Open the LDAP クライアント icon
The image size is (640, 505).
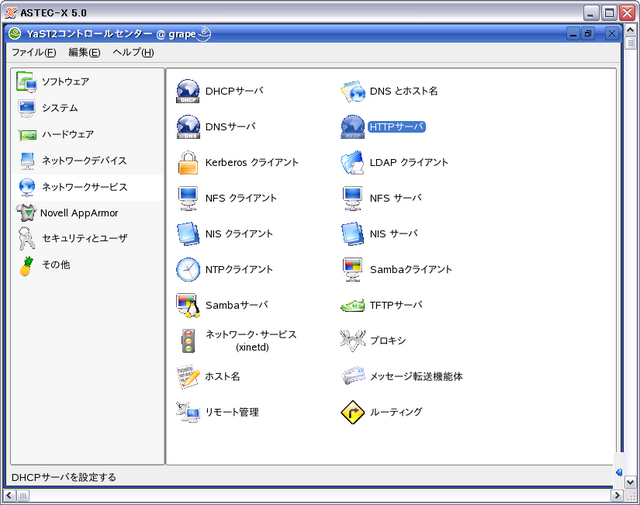tap(353, 162)
